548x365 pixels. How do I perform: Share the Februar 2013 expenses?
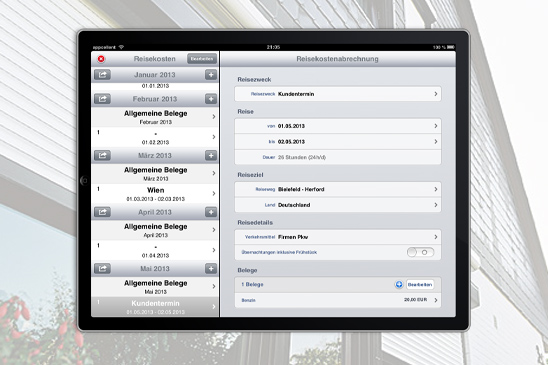[x=102, y=99]
